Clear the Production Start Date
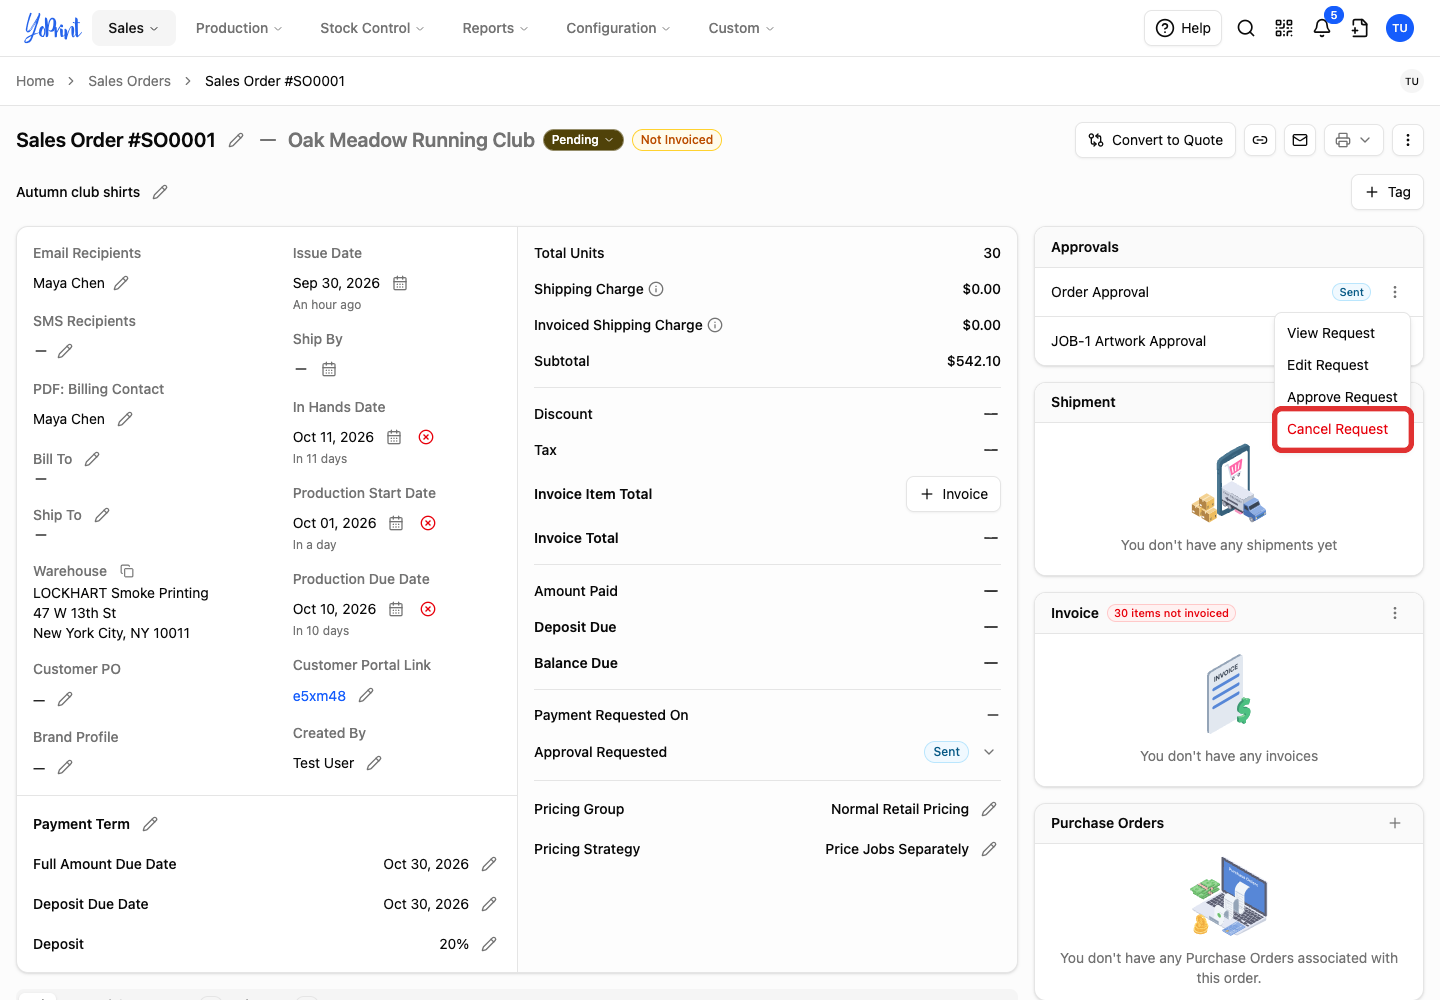Screen dimensions: 1440x1000 click(428, 523)
